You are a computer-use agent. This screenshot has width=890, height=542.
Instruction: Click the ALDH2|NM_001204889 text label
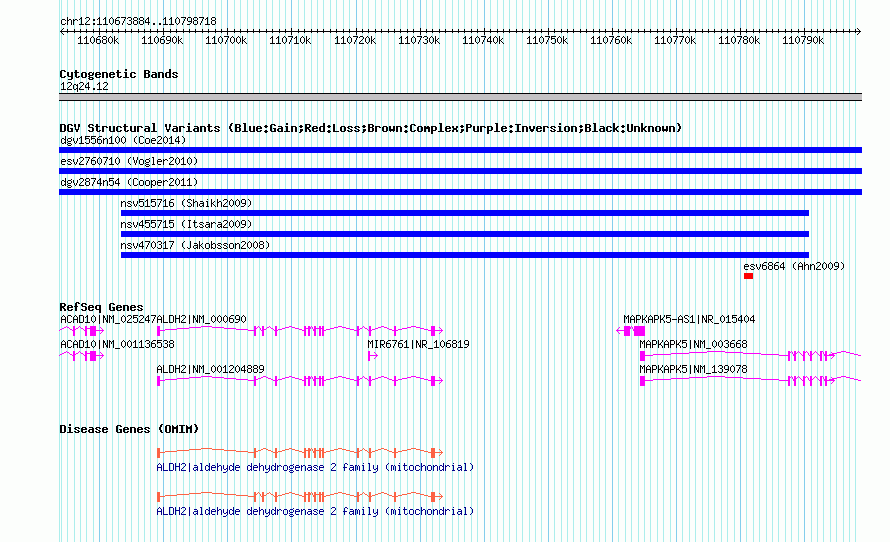[210, 369]
